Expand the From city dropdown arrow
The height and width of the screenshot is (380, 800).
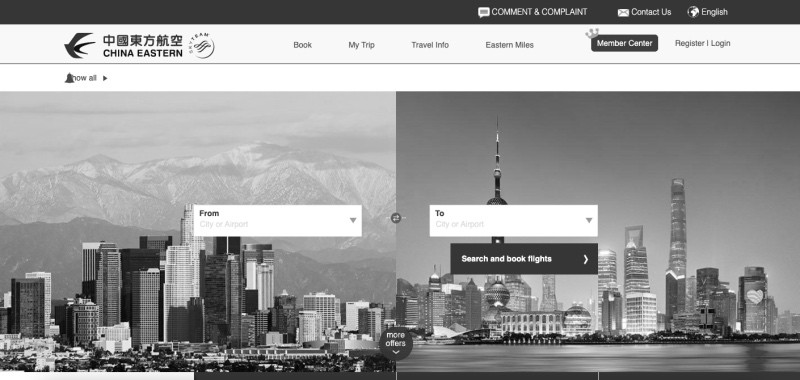353,220
